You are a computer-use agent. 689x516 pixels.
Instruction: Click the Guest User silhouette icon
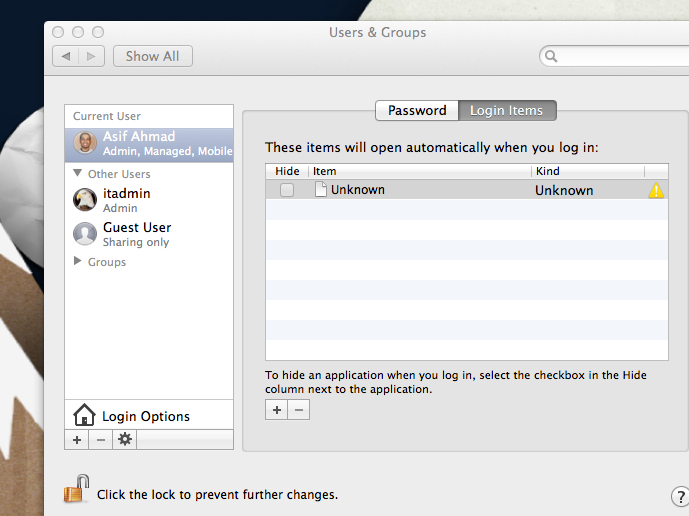pos(85,233)
